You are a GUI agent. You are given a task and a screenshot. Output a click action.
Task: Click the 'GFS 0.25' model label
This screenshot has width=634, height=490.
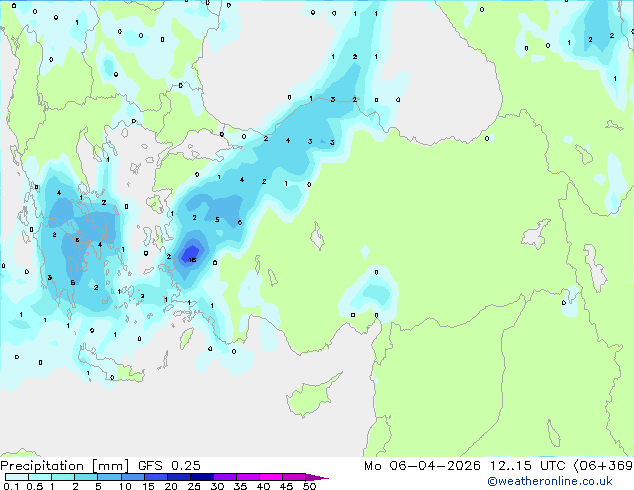(169, 466)
